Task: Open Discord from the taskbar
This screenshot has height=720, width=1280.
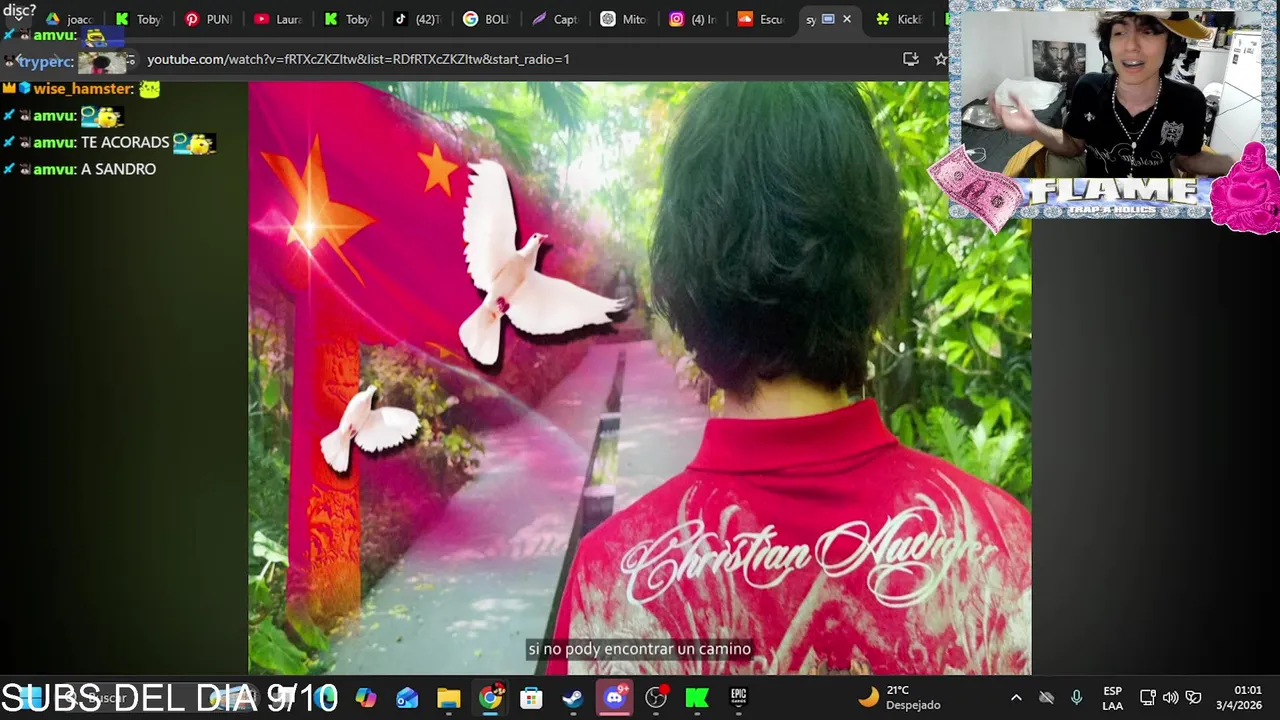Action: click(x=614, y=698)
